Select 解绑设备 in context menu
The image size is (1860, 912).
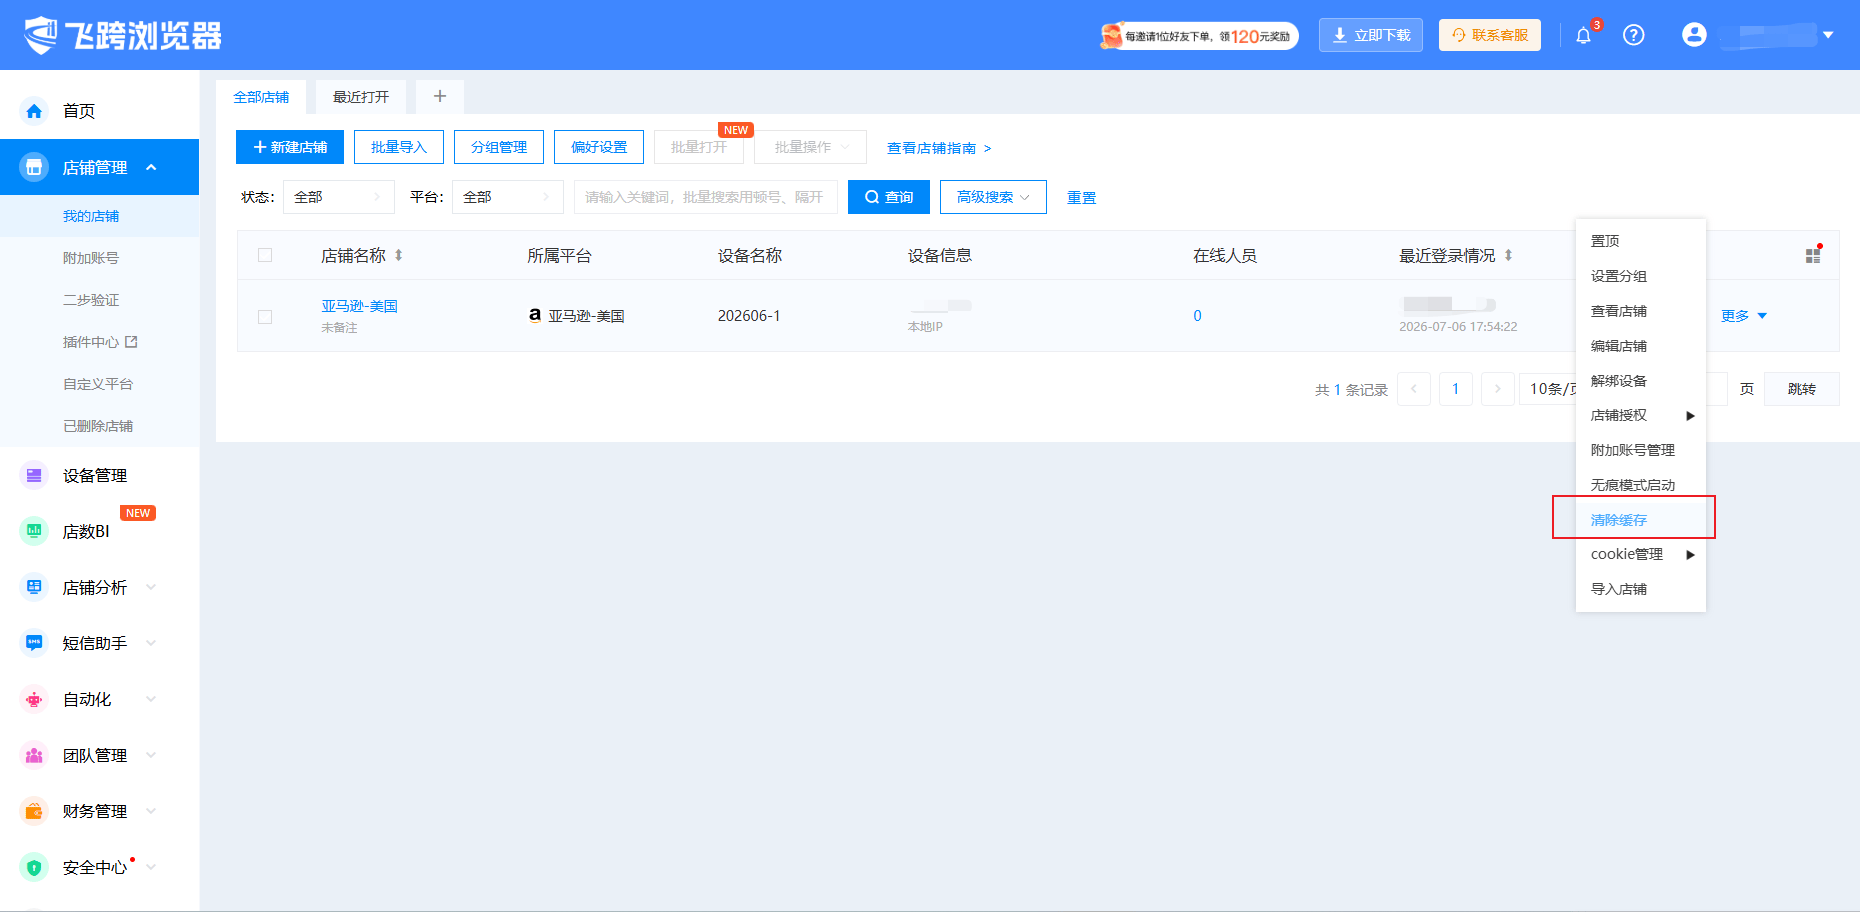(x=1641, y=381)
